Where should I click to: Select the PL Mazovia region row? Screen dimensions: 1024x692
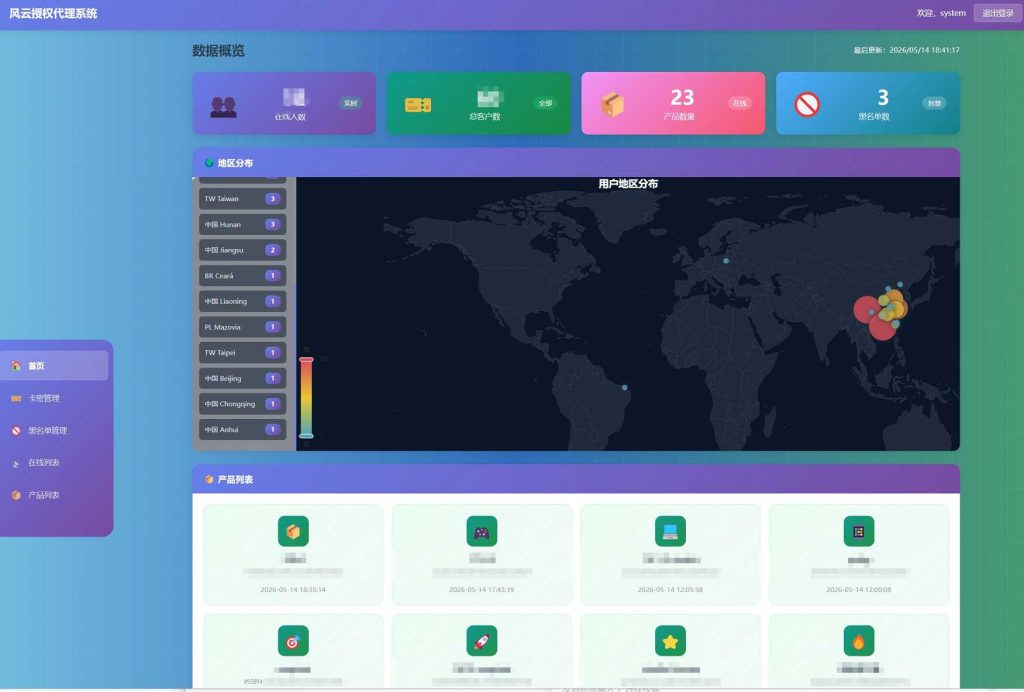(242, 327)
